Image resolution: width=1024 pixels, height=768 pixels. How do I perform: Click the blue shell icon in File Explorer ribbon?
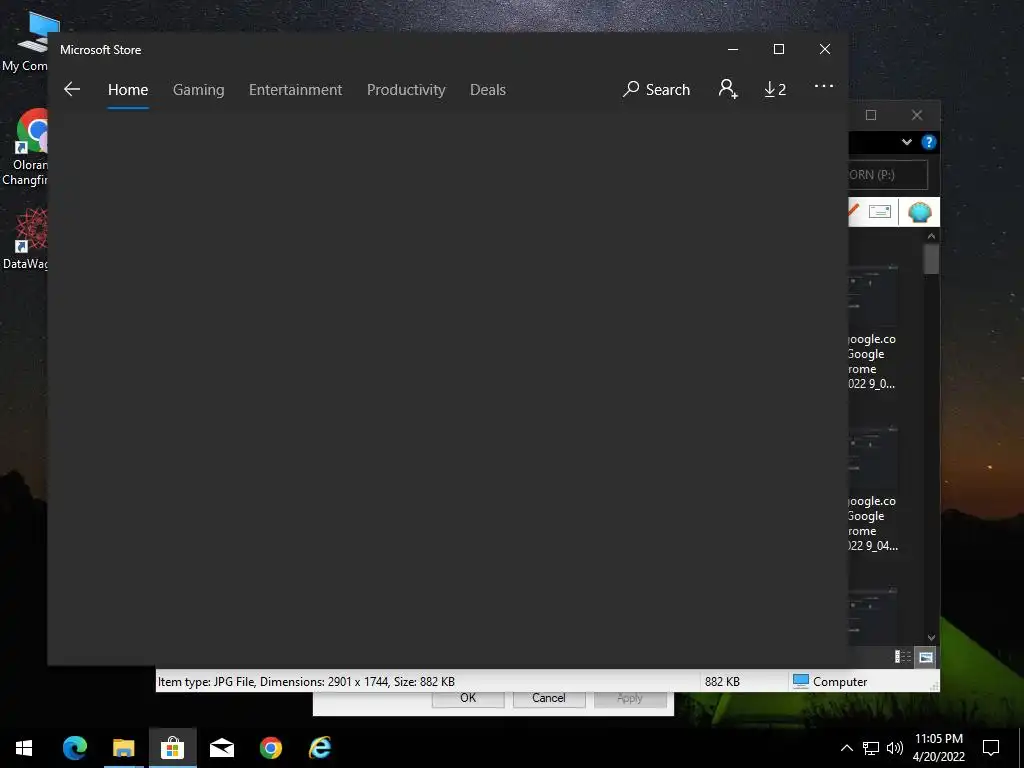[x=920, y=212]
